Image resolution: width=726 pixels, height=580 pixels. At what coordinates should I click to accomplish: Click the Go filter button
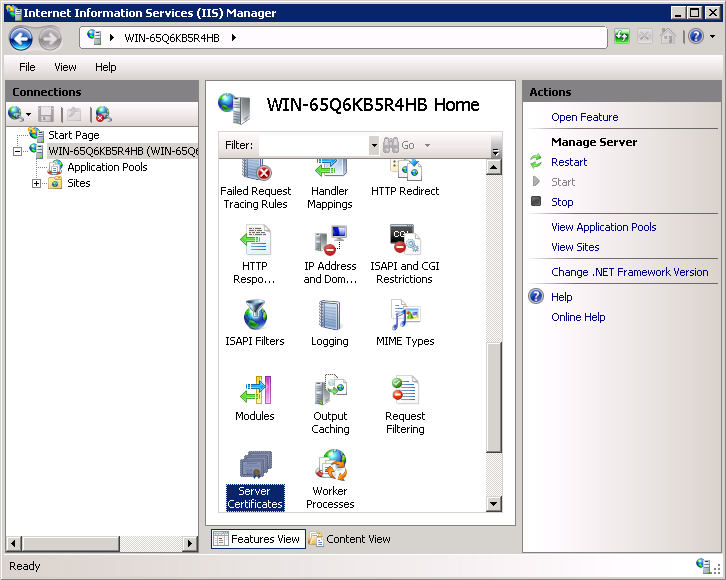[399, 145]
